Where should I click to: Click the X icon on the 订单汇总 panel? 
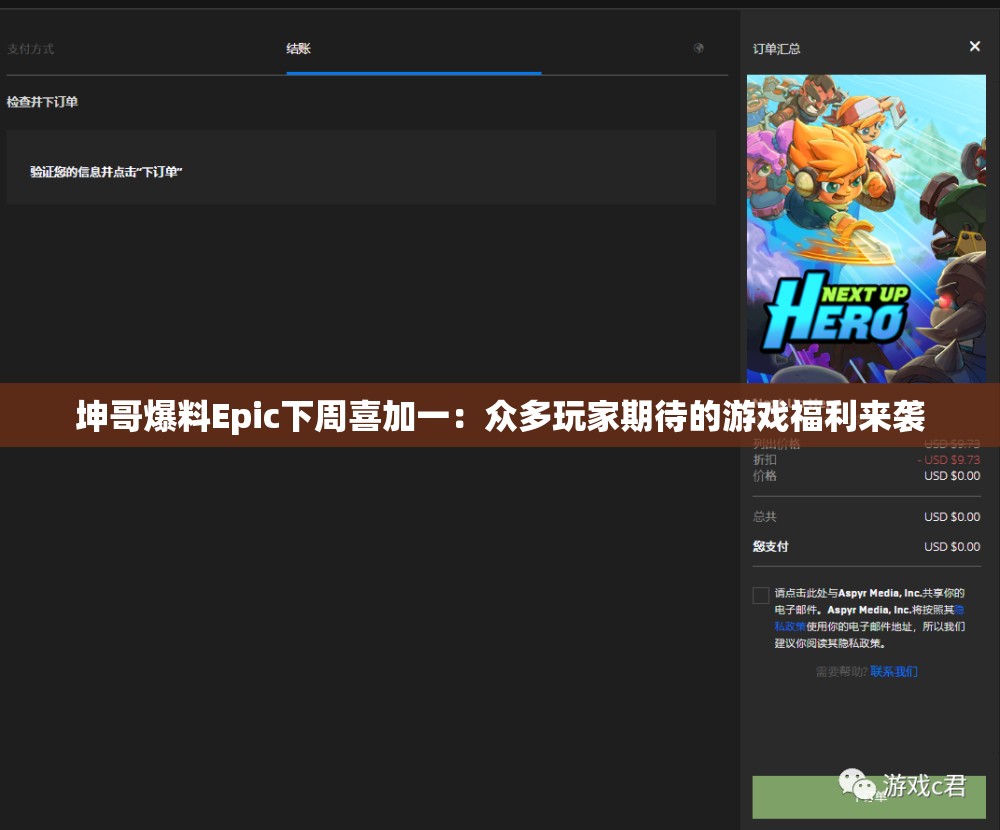(975, 46)
